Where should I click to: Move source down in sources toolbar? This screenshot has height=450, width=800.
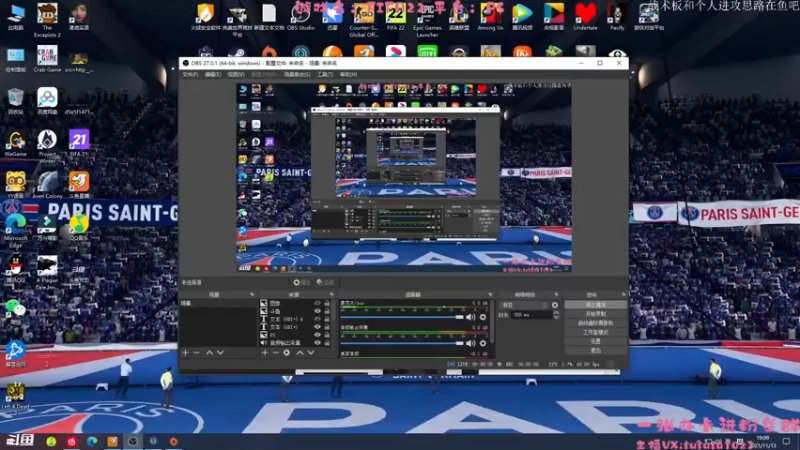coord(311,353)
